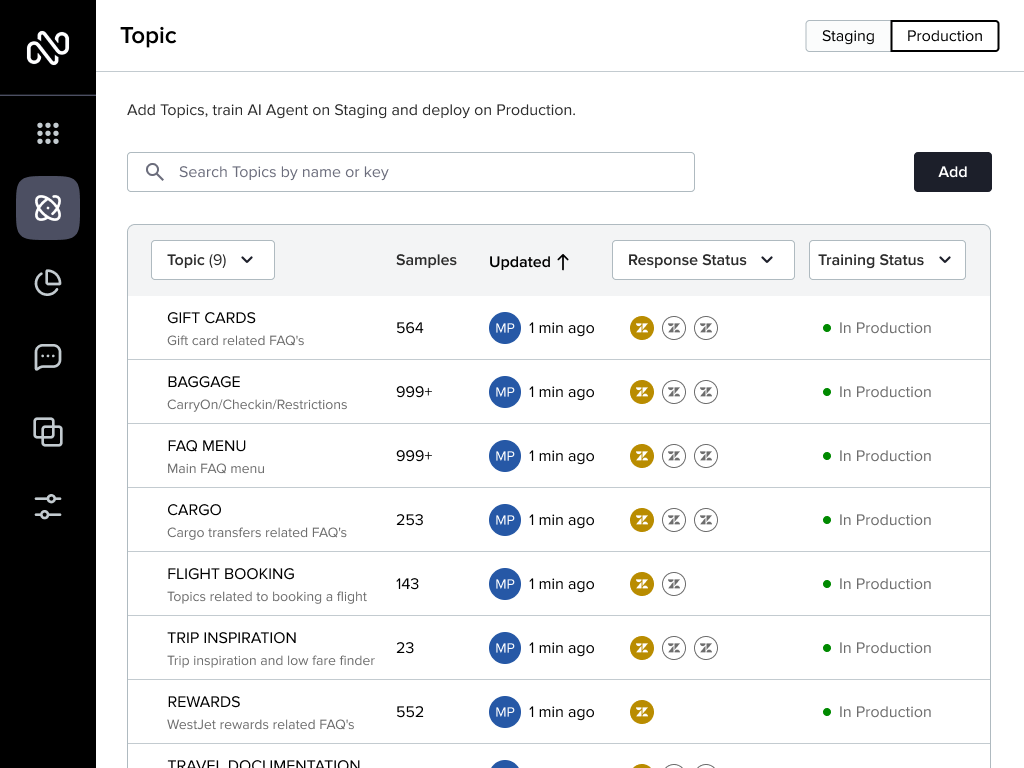Open the apps grid icon in sidebar
Image resolution: width=1024 pixels, height=768 pixels.
click(48, 133)
